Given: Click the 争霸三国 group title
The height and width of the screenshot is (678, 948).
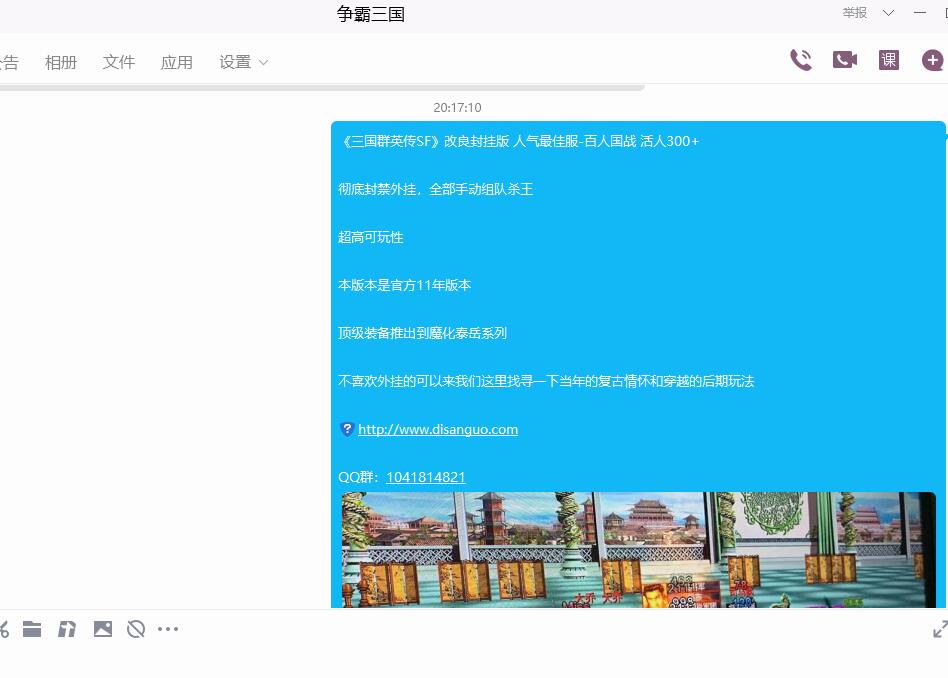Looking at the screenshot, I should pos(371,14).
